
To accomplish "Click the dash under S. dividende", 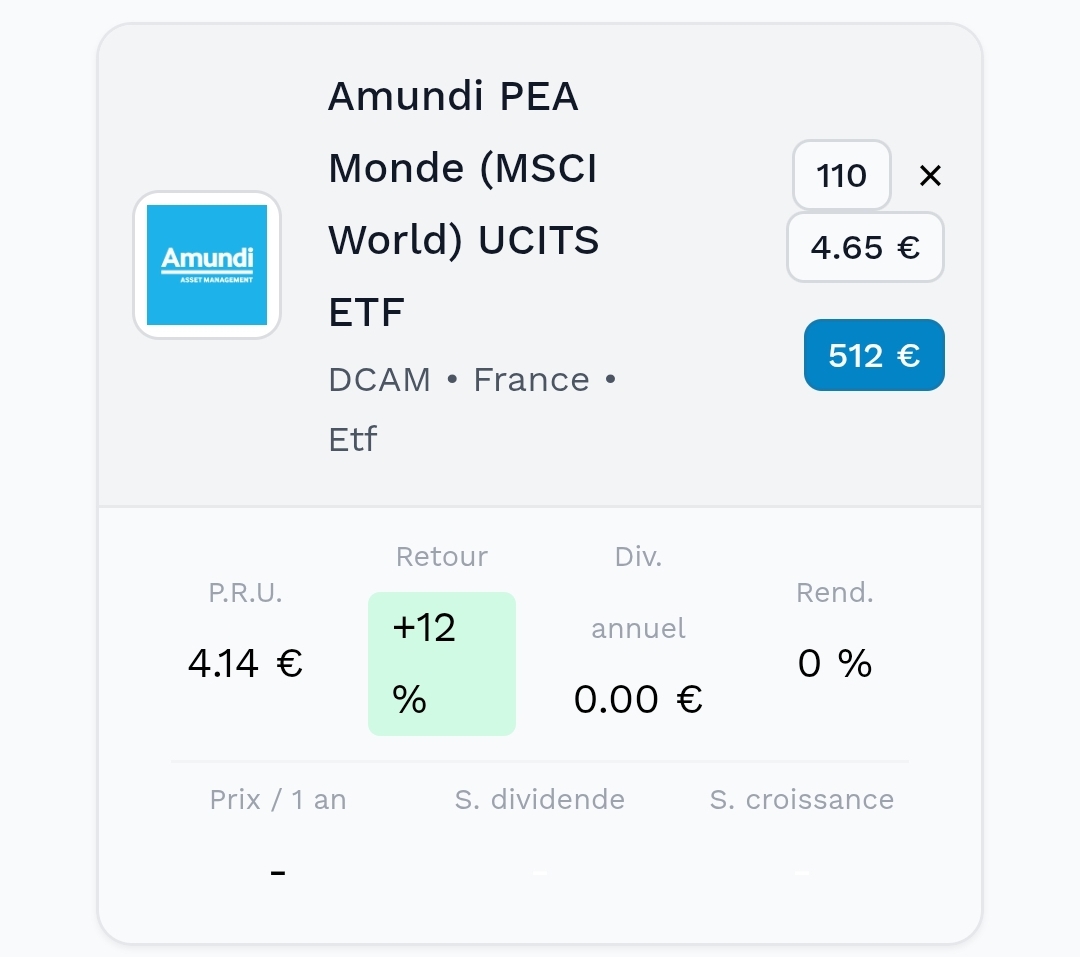I will coord(539,873).
